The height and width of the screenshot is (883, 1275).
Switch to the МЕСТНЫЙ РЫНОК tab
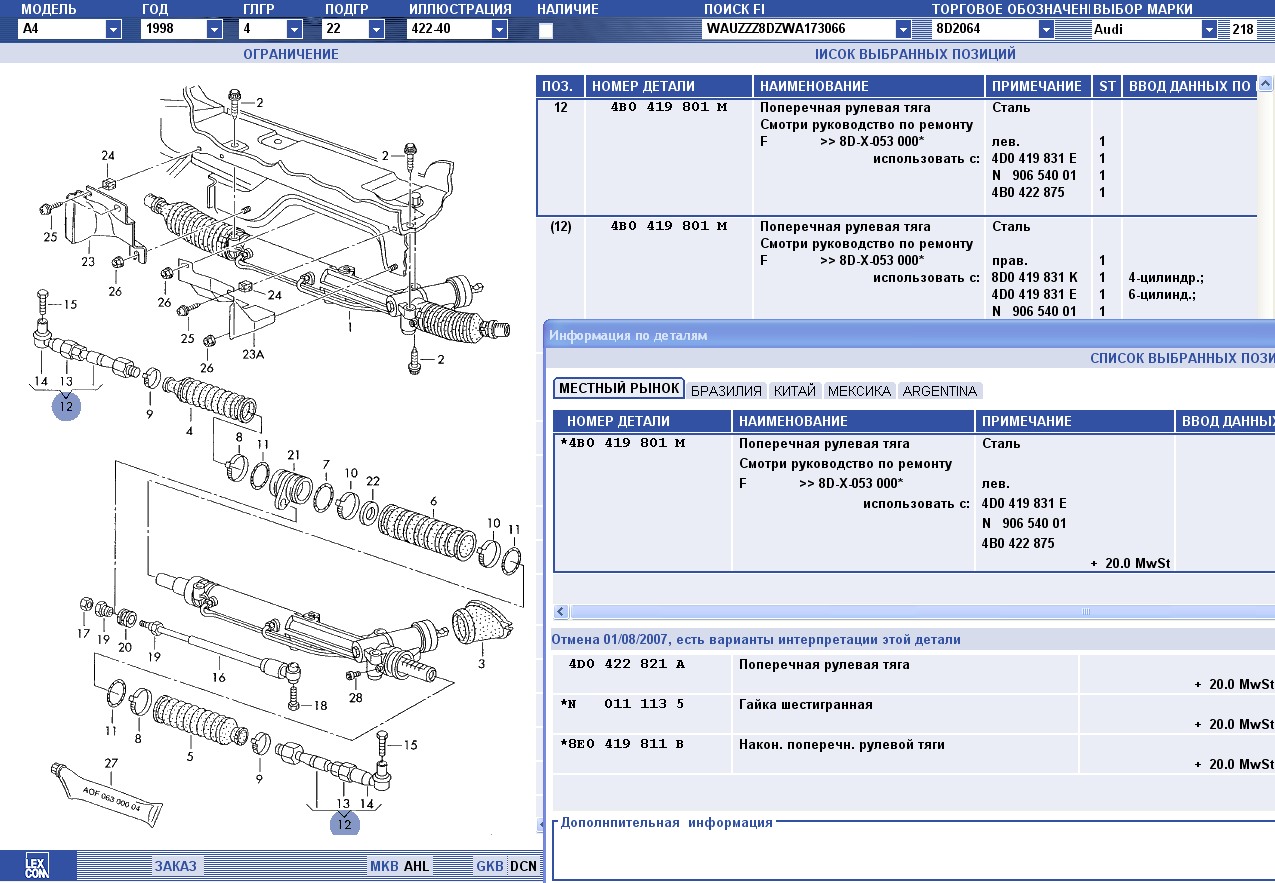(x=618, y=389)
